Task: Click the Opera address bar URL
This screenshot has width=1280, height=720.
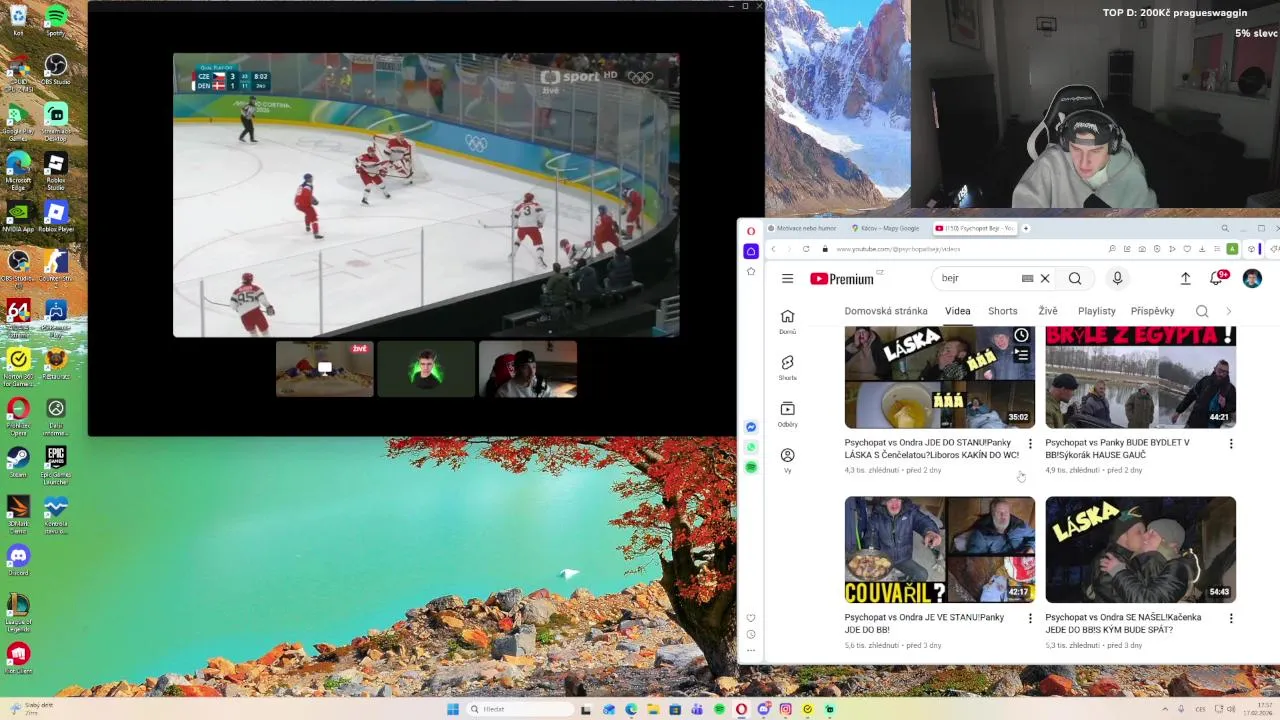Action: (x=897, y=249)
